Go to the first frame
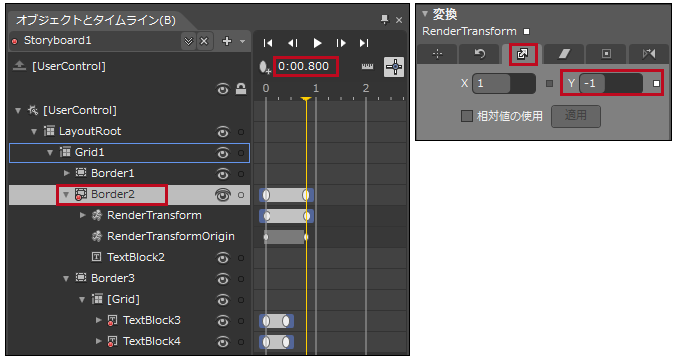Viewport: 674px width, 361px height. pyautogui.click(x=268, y=43)
